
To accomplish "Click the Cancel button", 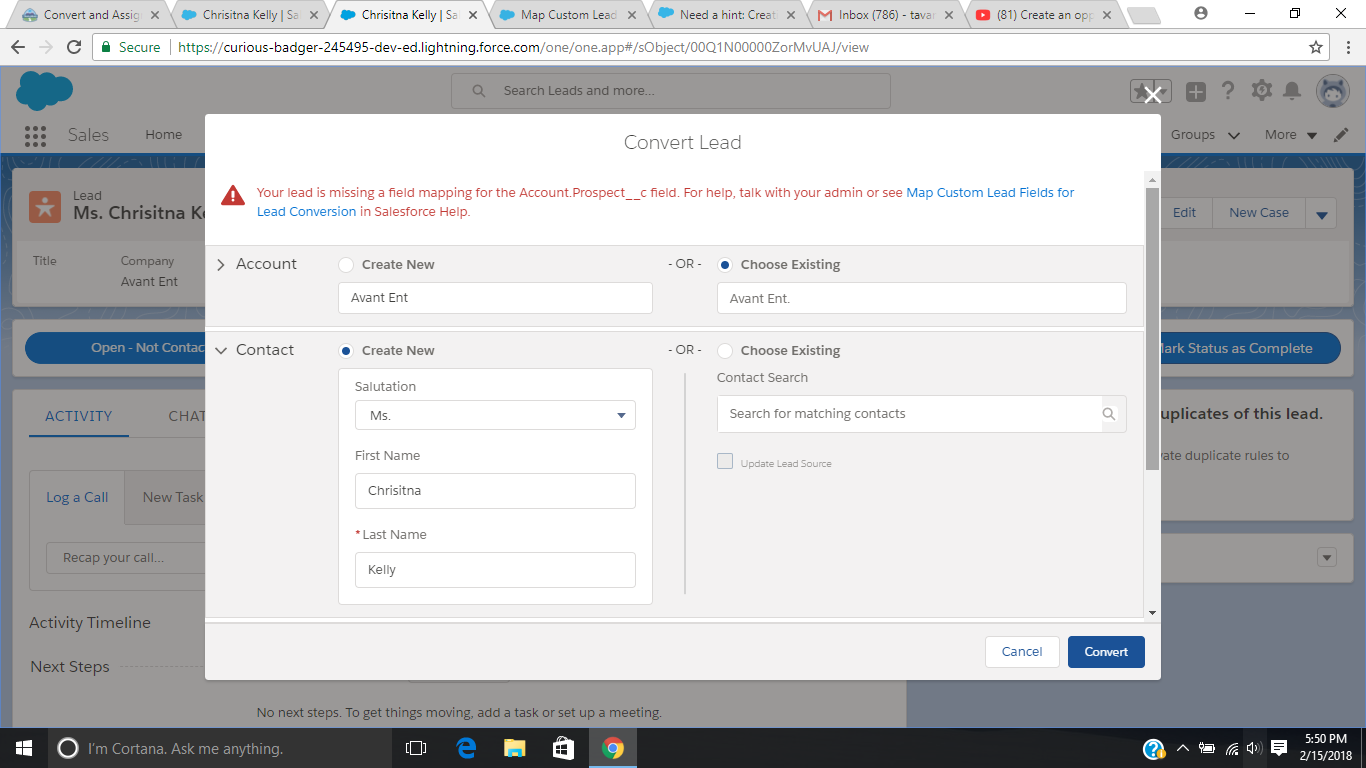I will coord(1022,652).
